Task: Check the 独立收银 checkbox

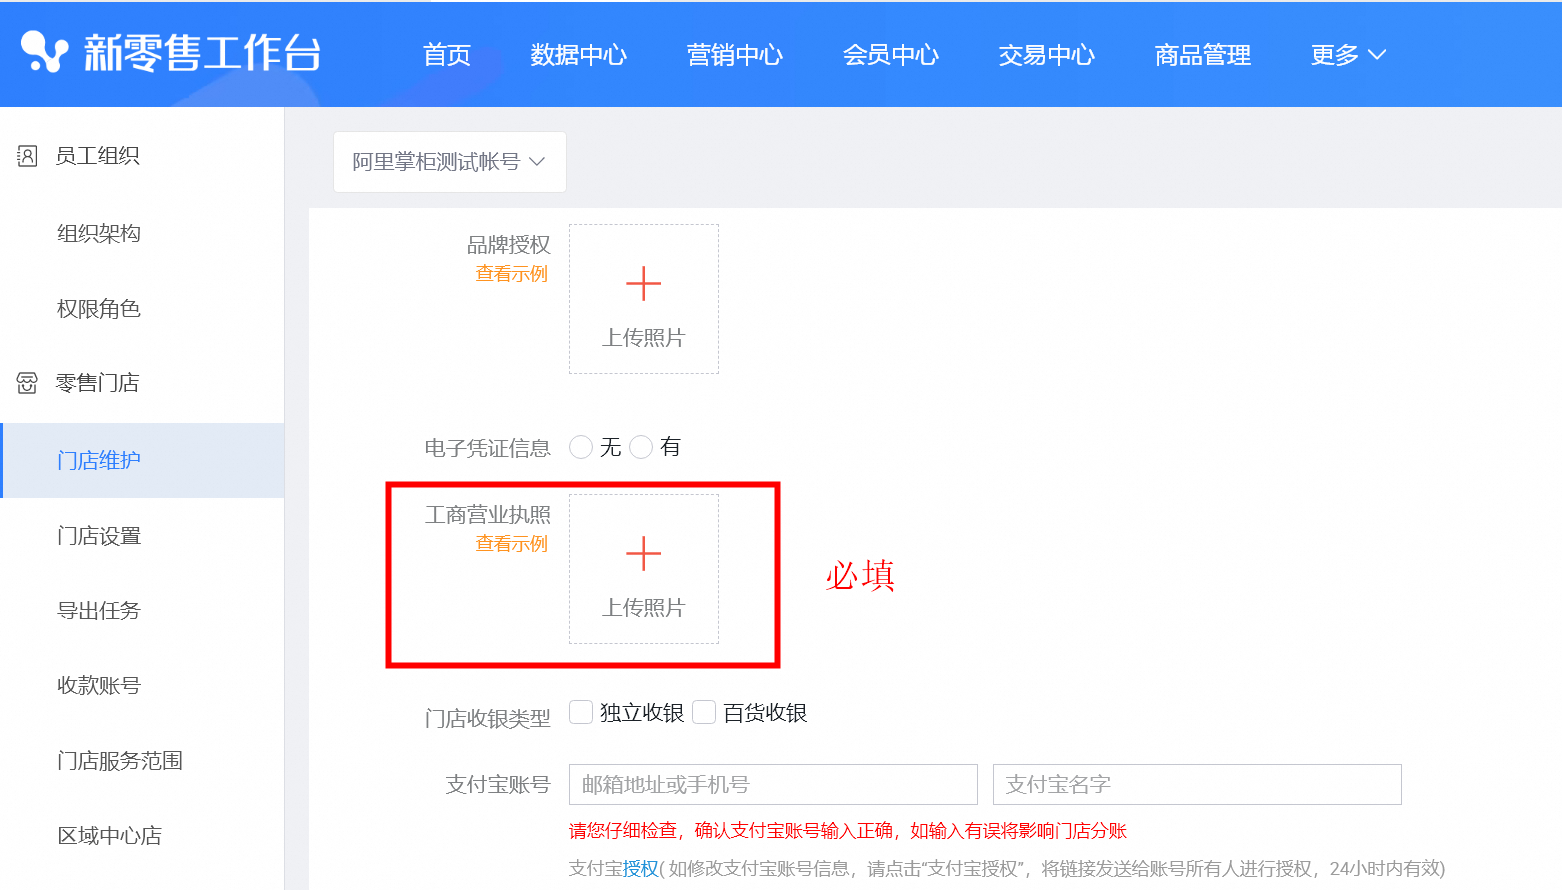Action: [581, 712]
